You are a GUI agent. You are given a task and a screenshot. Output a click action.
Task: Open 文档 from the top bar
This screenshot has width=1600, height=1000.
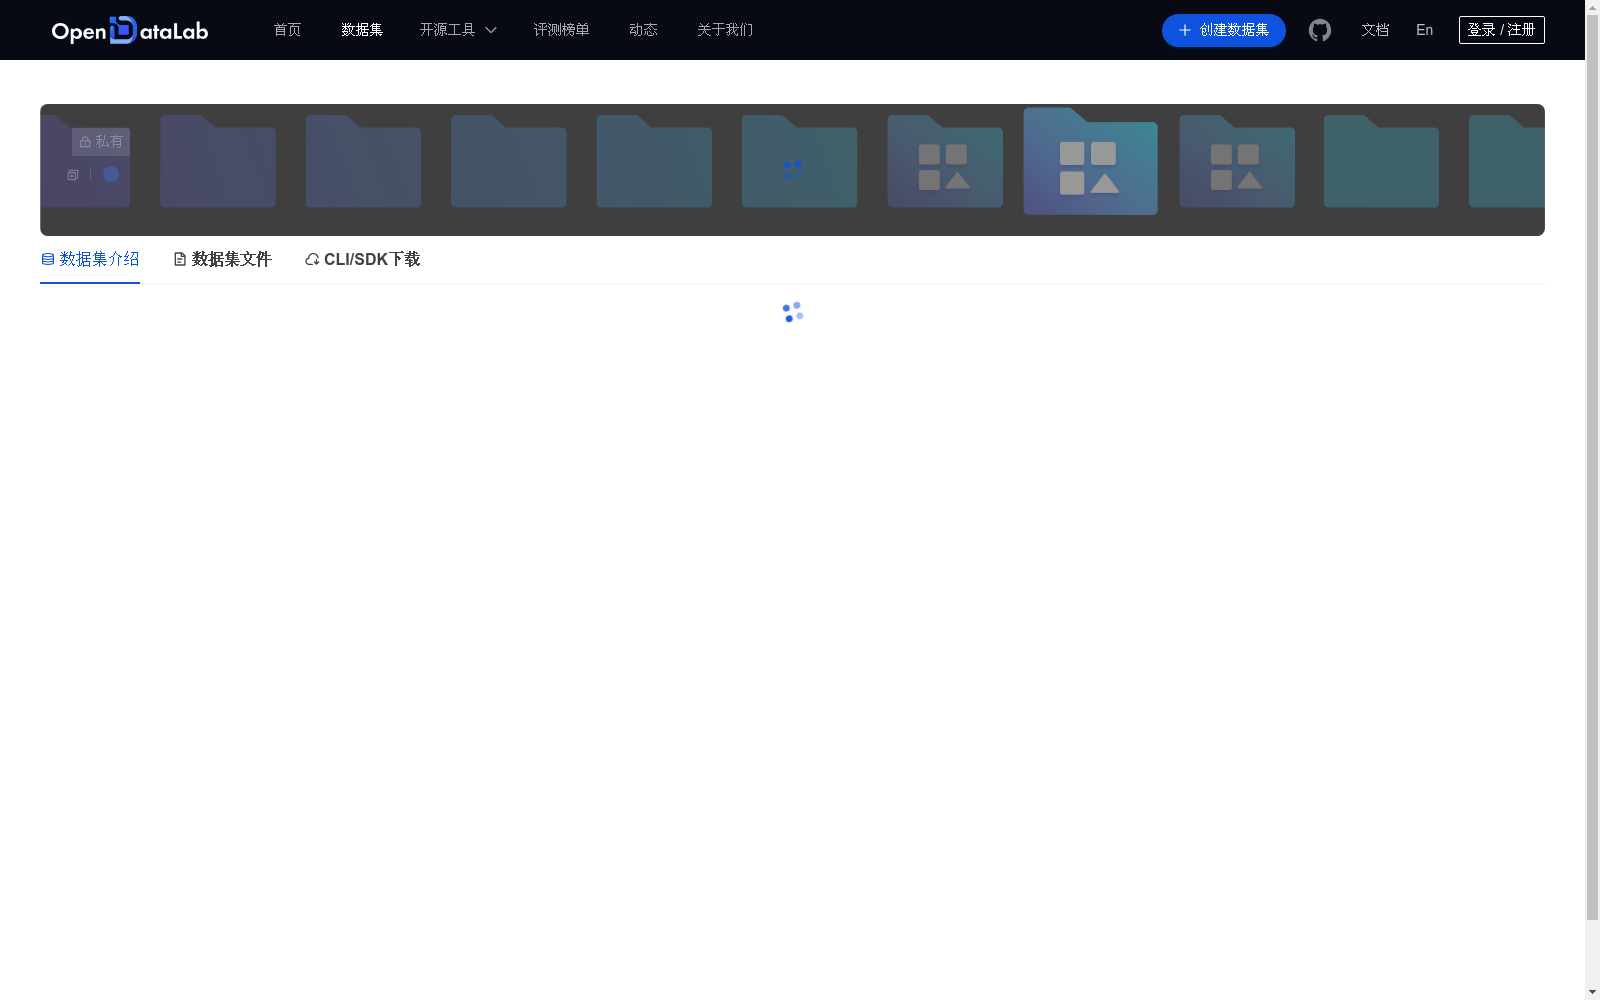click(x=1375, y=30)
